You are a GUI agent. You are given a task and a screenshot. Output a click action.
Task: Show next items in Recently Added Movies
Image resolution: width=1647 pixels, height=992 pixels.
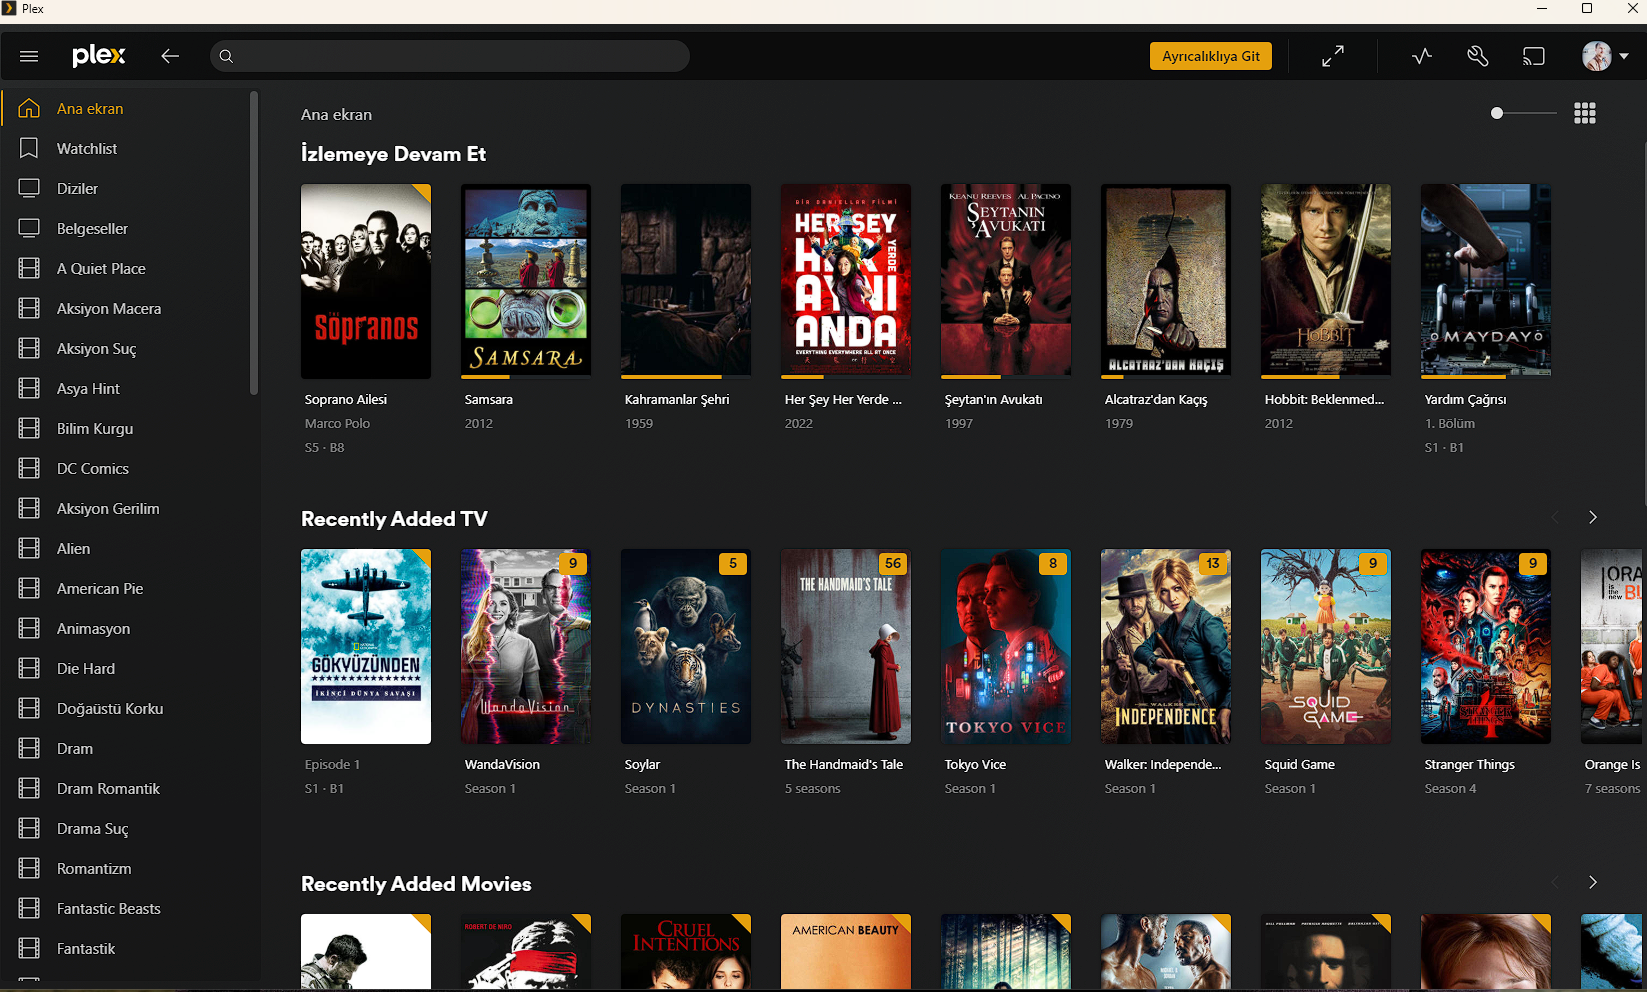coord(1593,882)
